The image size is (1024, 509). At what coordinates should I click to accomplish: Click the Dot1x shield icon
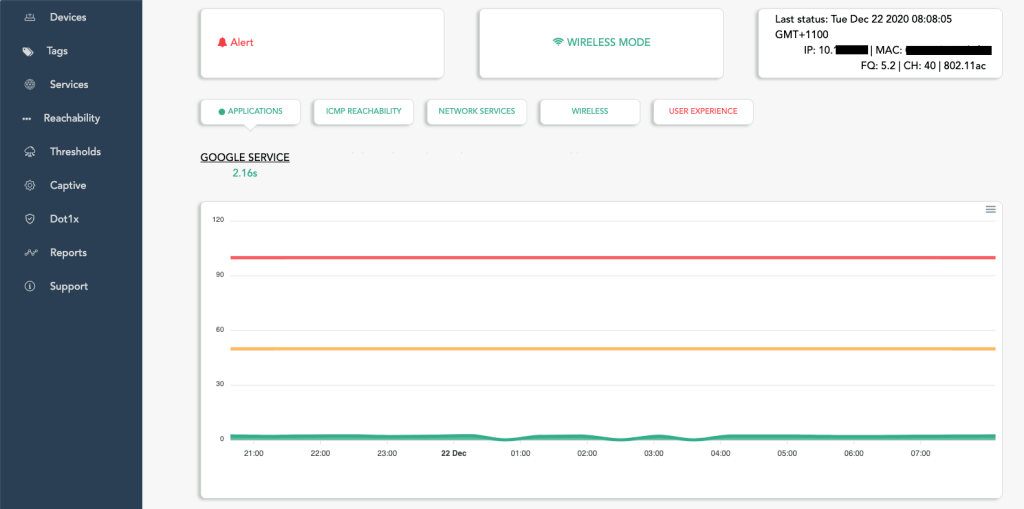click(x=29, y=219)
